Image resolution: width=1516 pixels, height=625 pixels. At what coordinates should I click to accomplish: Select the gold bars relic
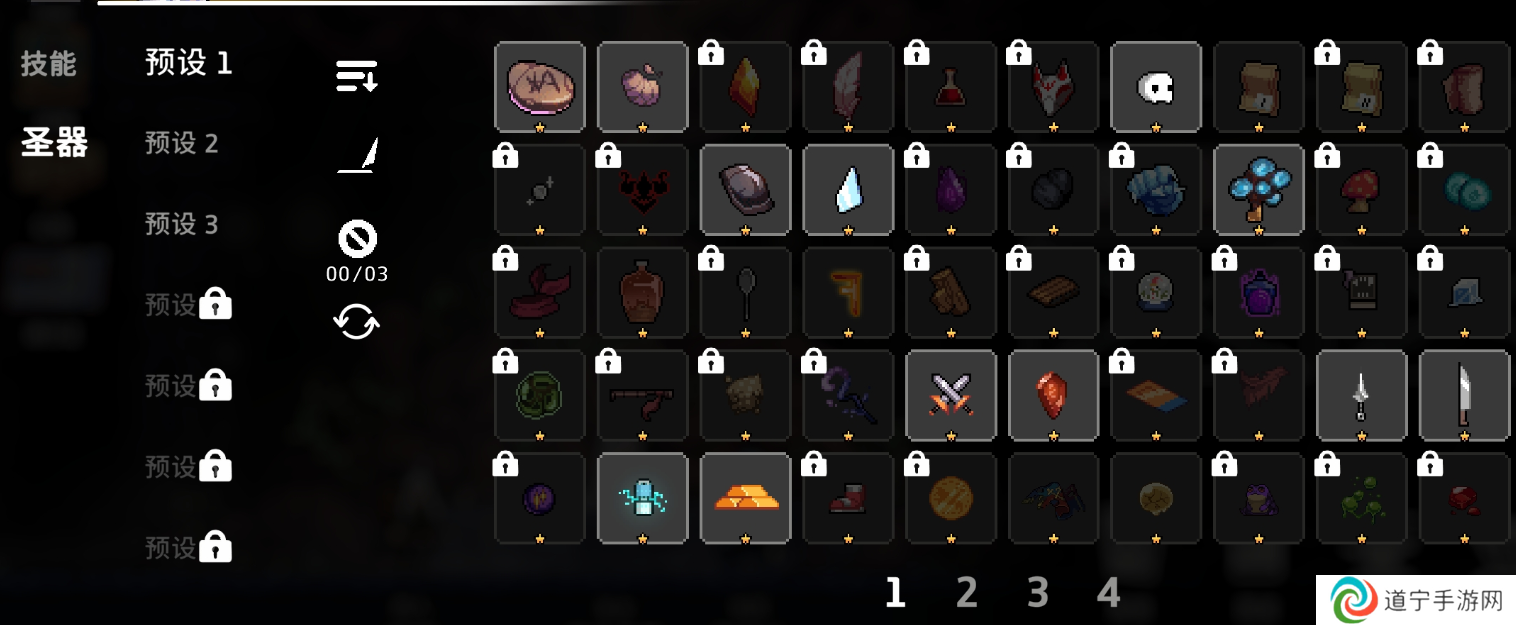[745, 498]
